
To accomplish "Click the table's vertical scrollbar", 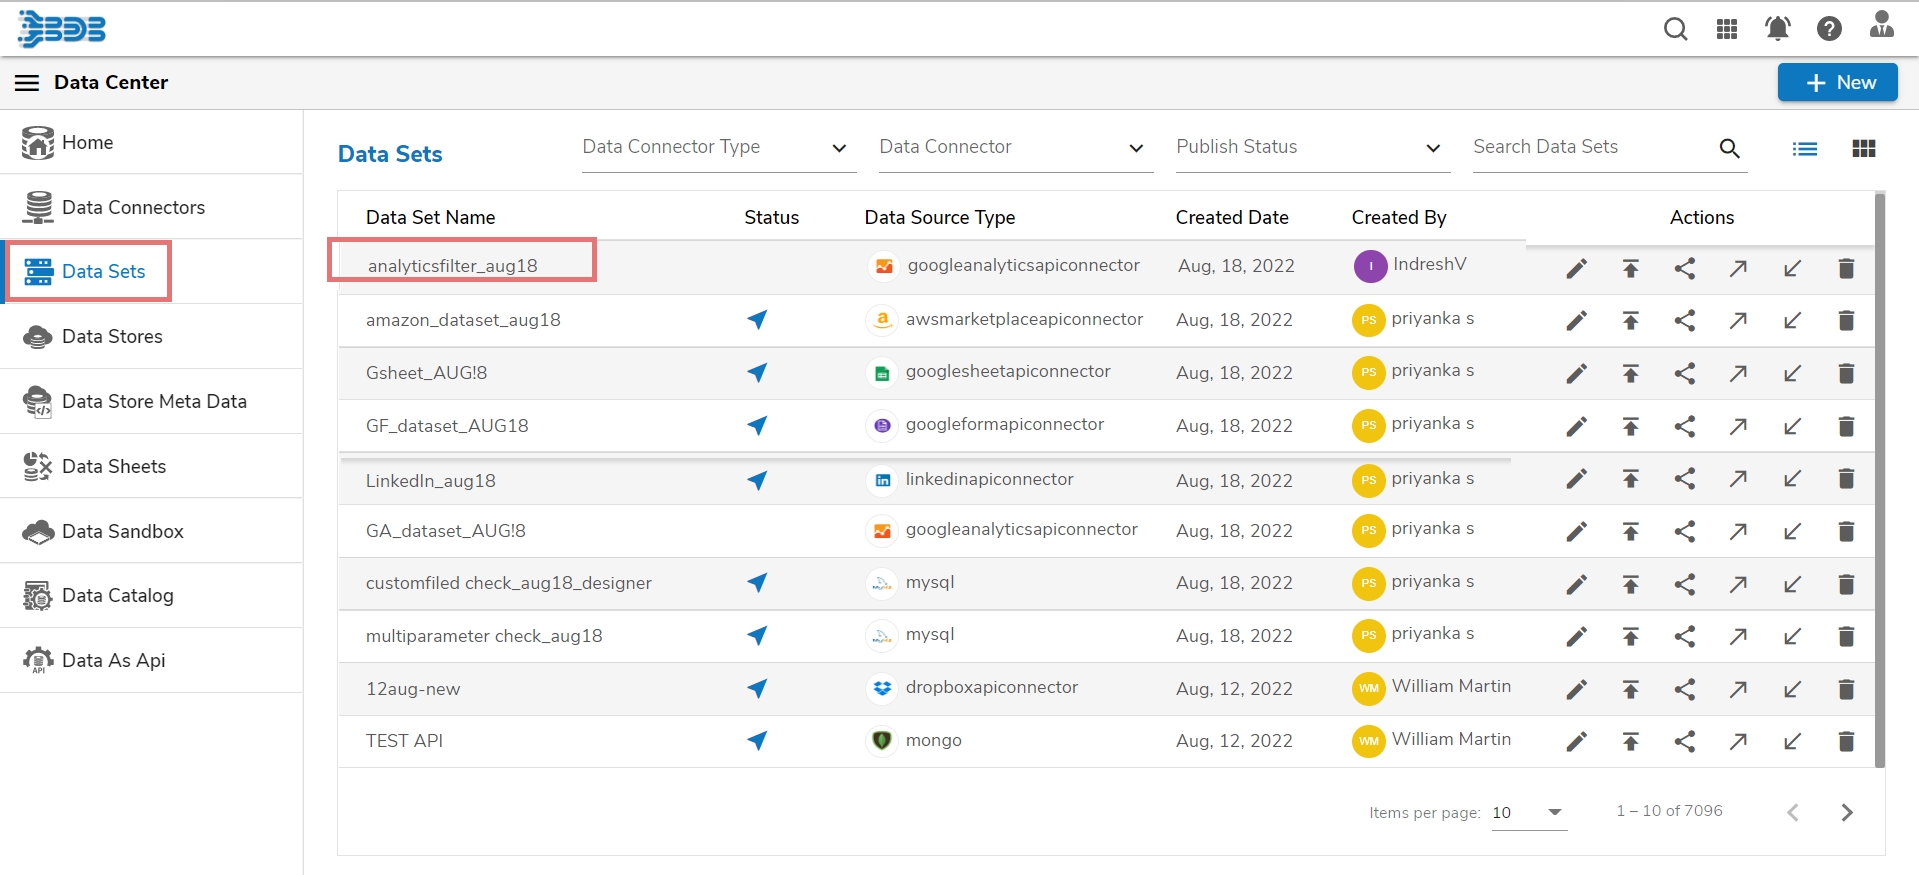I will click(x=1879, y=480).
